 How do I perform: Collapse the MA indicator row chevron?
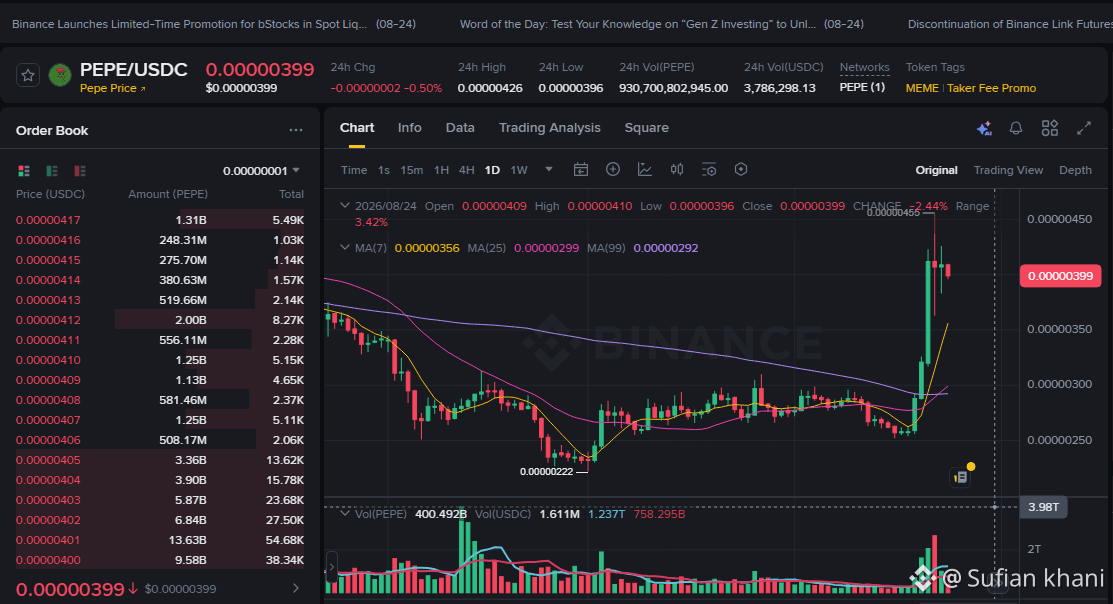[x=345, y=248]
